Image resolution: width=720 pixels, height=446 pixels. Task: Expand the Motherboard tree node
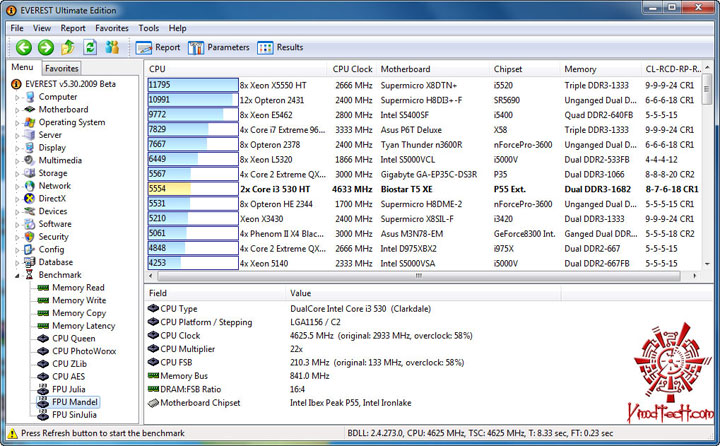click(17, 110)
